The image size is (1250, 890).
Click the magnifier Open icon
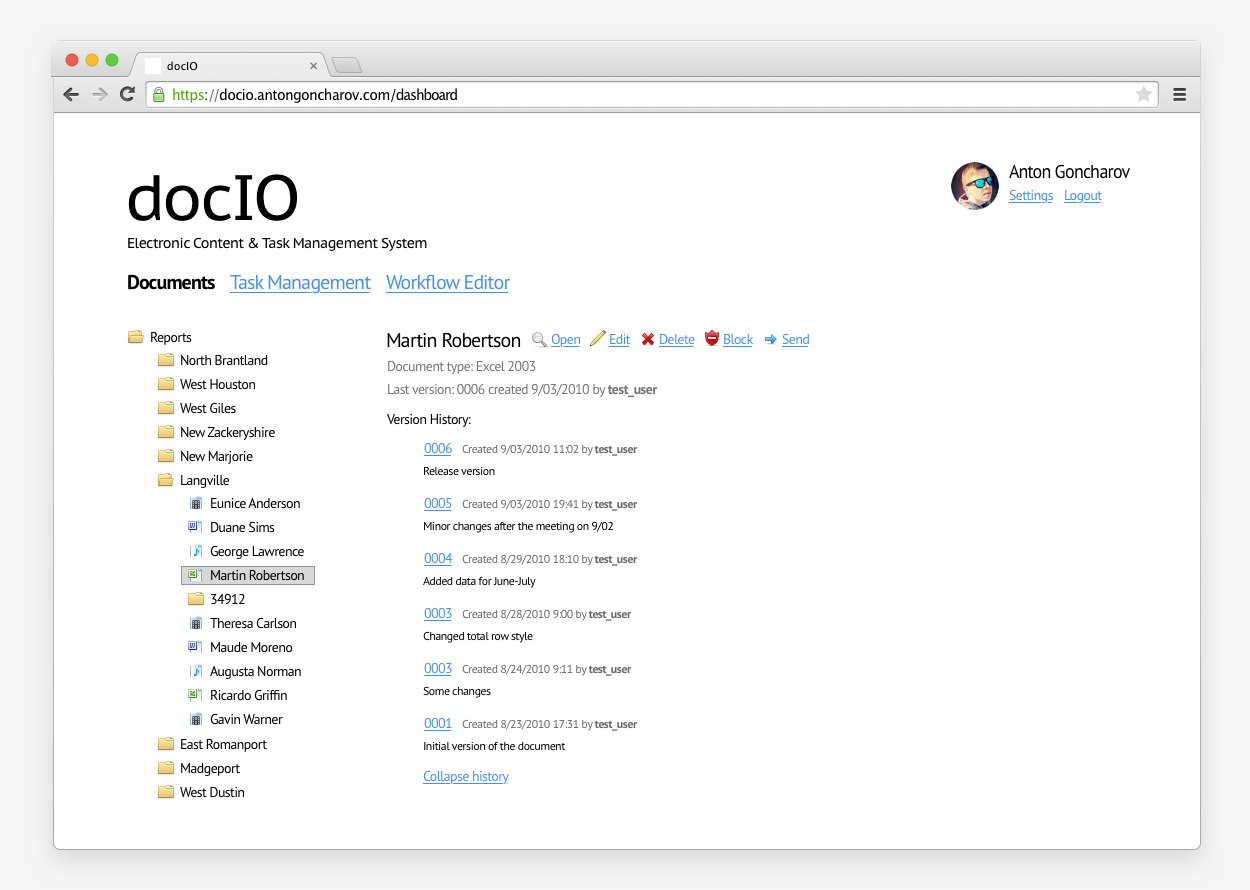[x=539, y=339]
